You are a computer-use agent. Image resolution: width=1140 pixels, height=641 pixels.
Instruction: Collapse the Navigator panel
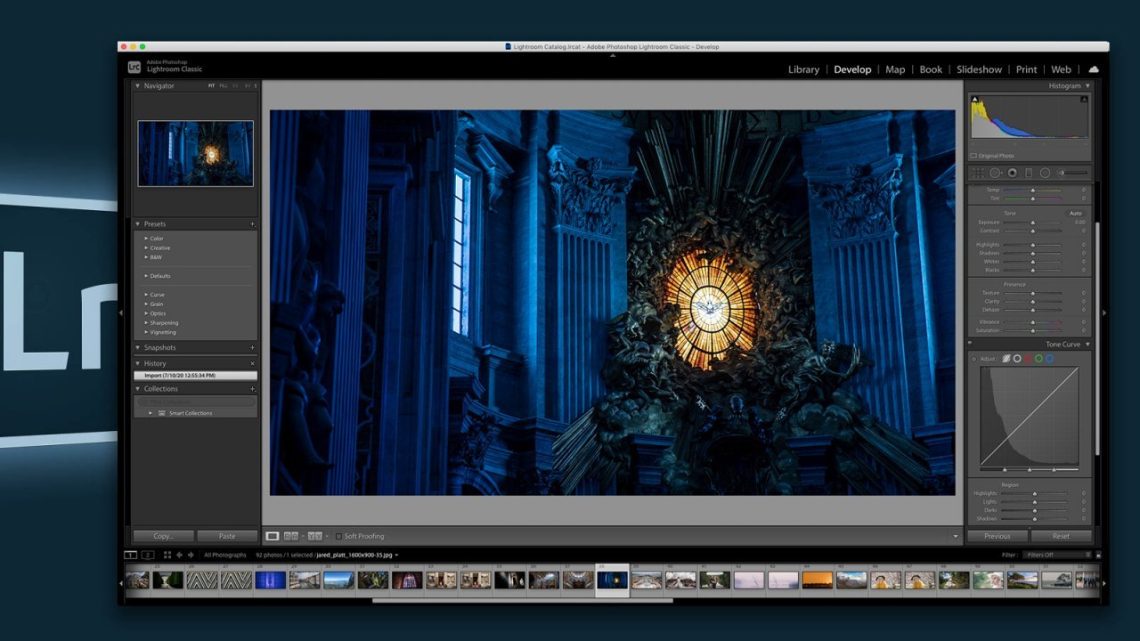138,86
